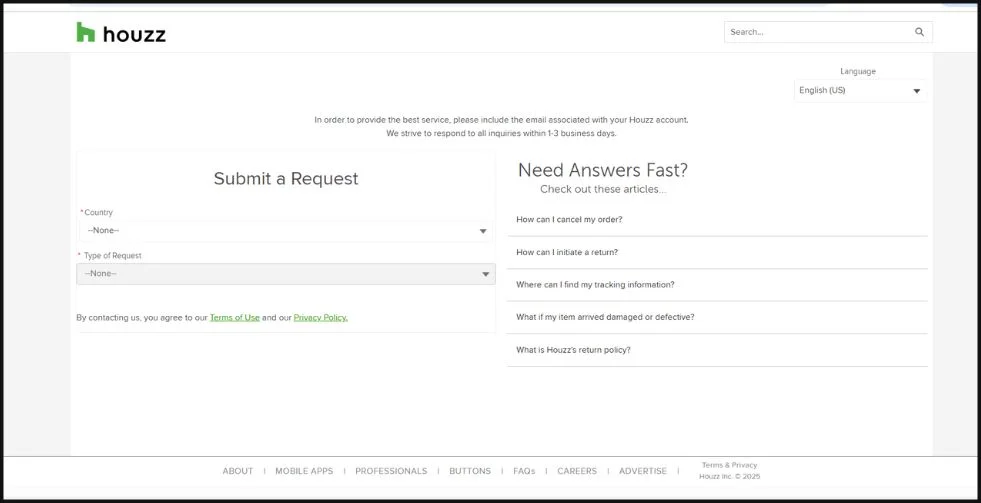
Task: Open the CAREERS footer link
Action: pyautogui.click(x=577, y=471)
